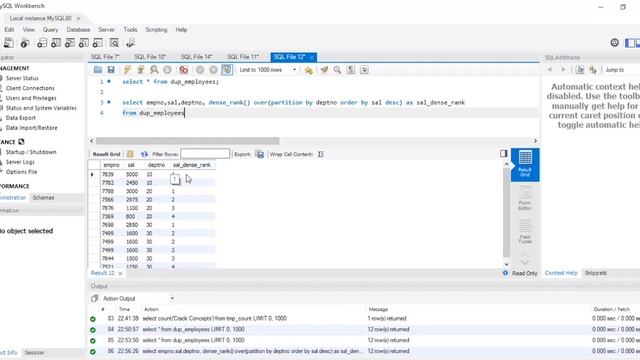The width and height of the screenshot is (640, 360).
Task: Toggle continue on error option
Action: (184, 70)
